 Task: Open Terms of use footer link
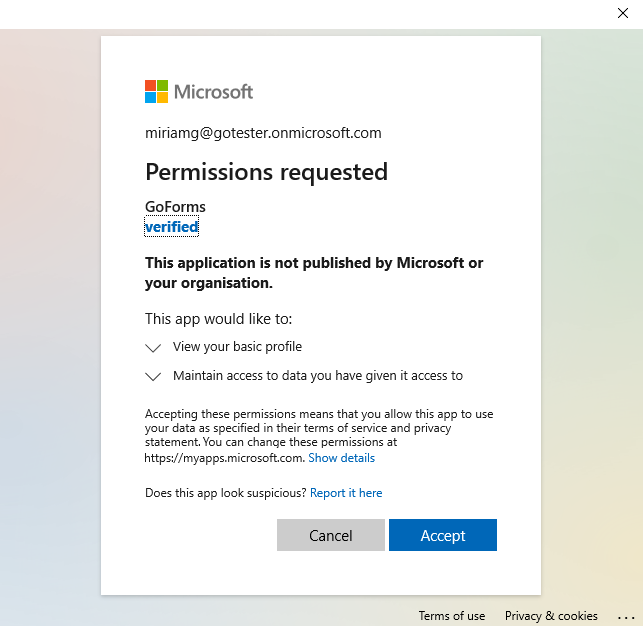[451, 615]
